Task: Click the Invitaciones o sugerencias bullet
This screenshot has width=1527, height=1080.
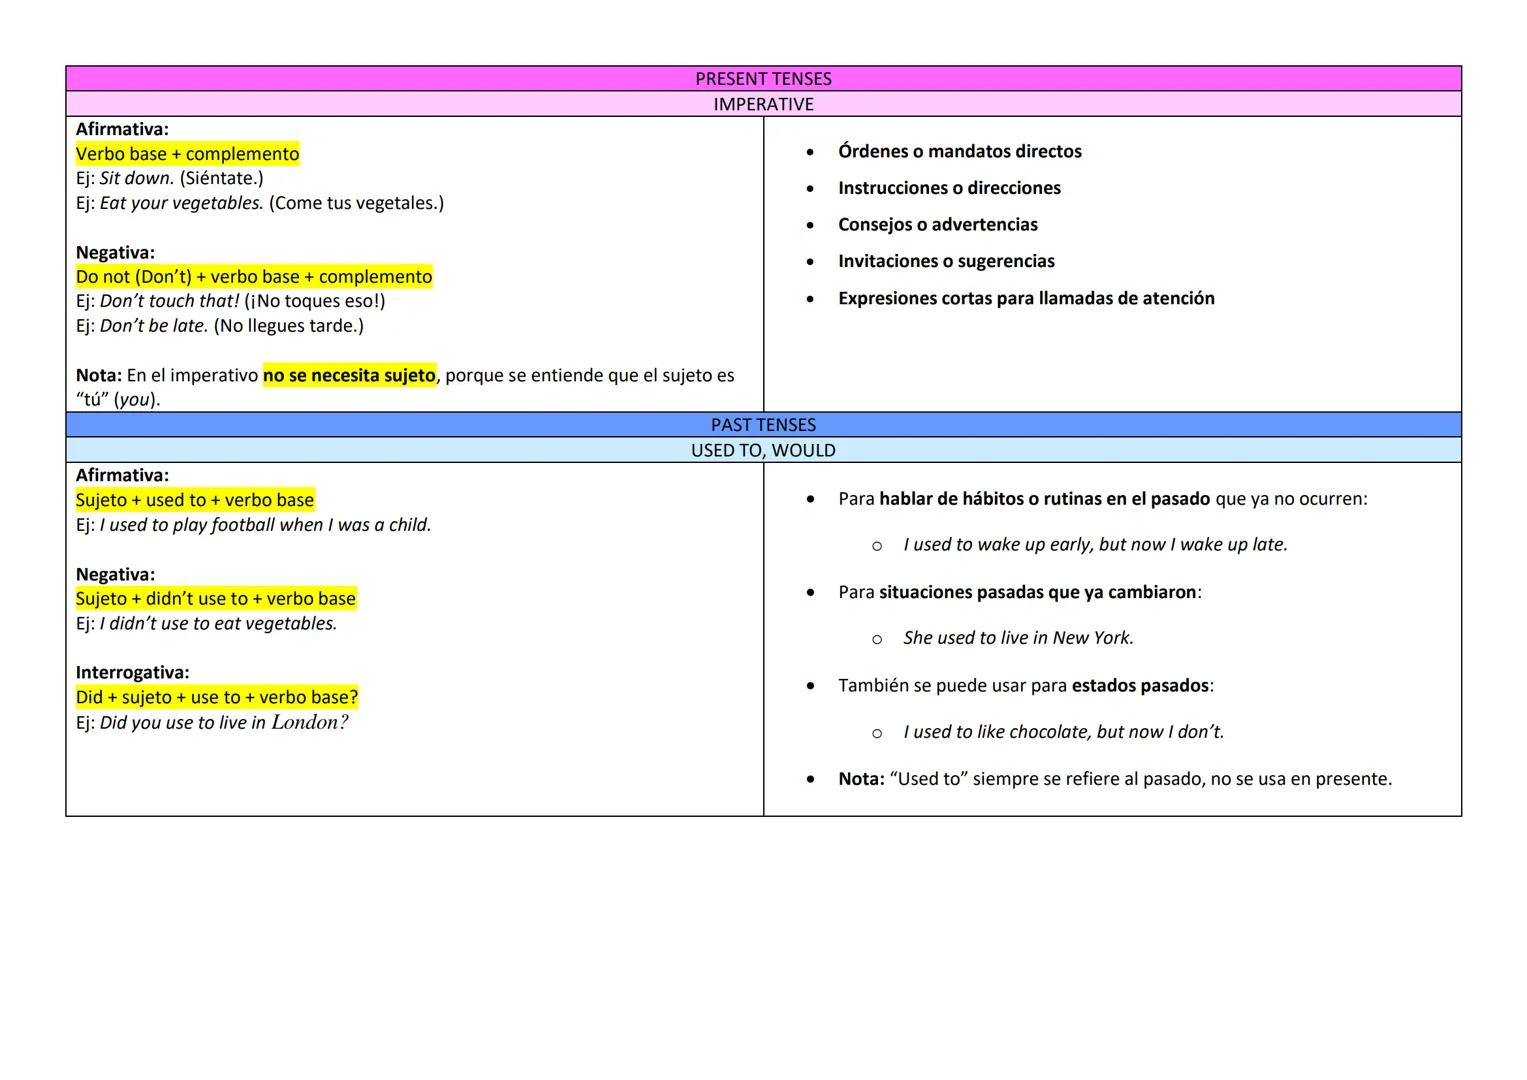Action: 946,261
